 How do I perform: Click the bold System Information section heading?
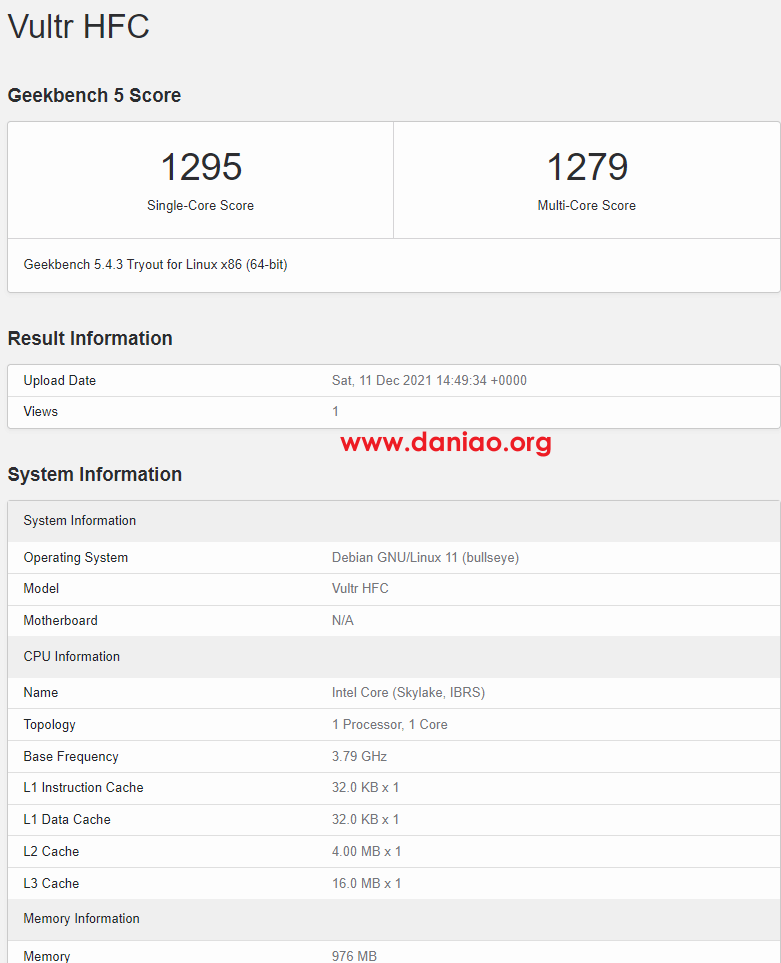point(95,474)
